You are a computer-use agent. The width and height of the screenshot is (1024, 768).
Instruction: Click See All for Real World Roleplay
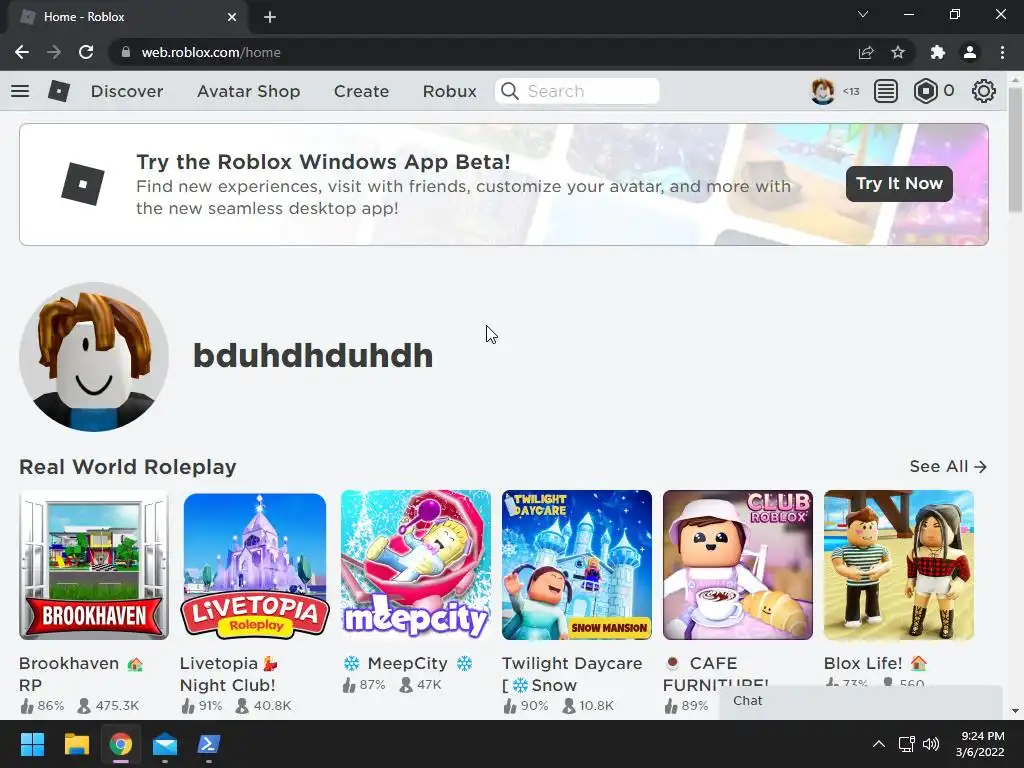pyautogui.click(x=948, y=466)
